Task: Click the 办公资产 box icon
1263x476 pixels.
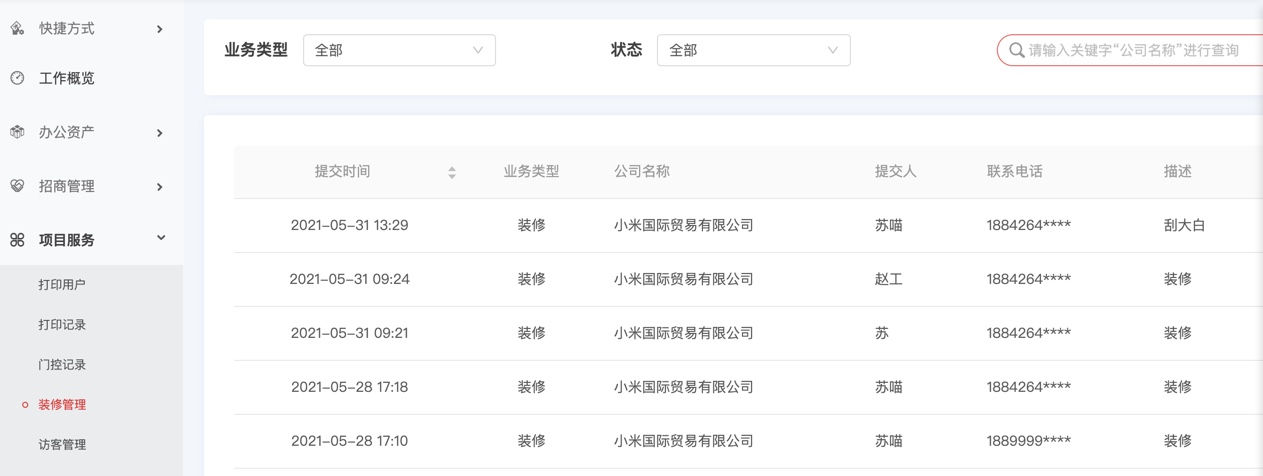Action: pyautogui.click(x=17, y=132)
